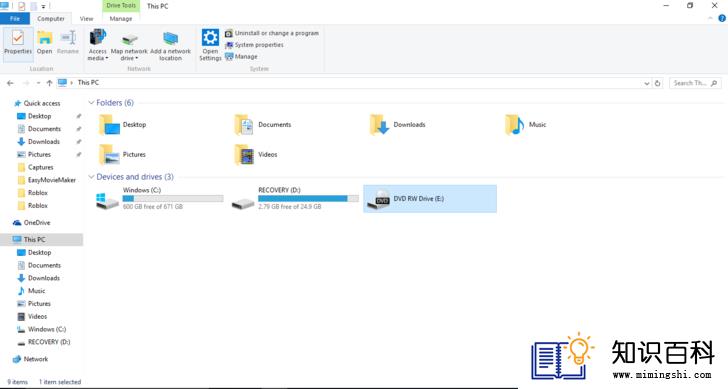Open Desktop under Quick access

tap(39, 116)
